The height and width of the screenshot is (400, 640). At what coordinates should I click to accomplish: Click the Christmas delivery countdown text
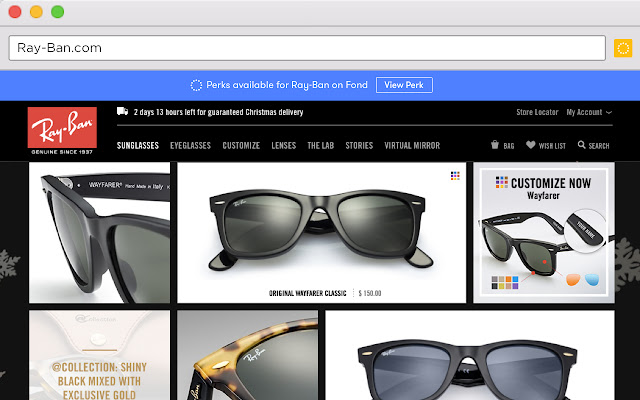click(218, 112)
